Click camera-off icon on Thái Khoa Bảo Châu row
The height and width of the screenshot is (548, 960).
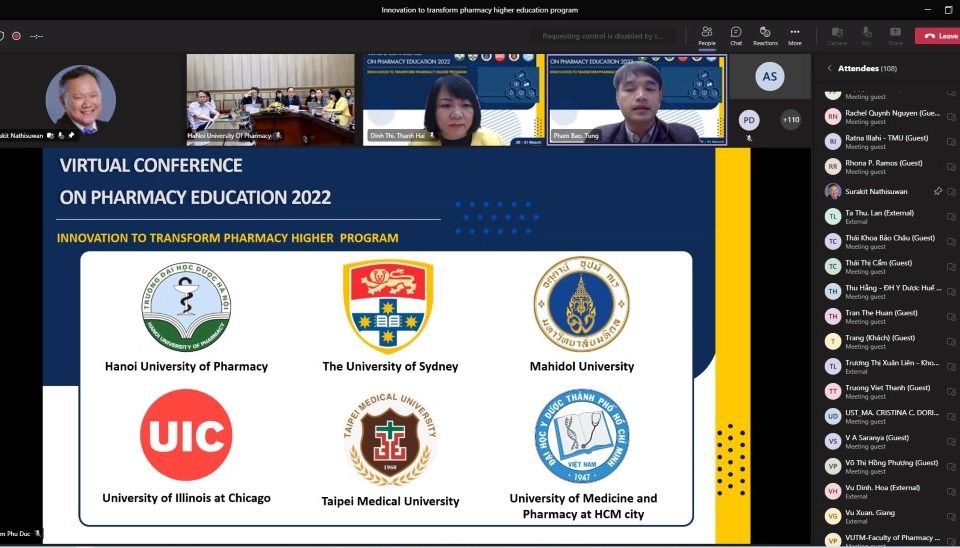click(951, 242)
